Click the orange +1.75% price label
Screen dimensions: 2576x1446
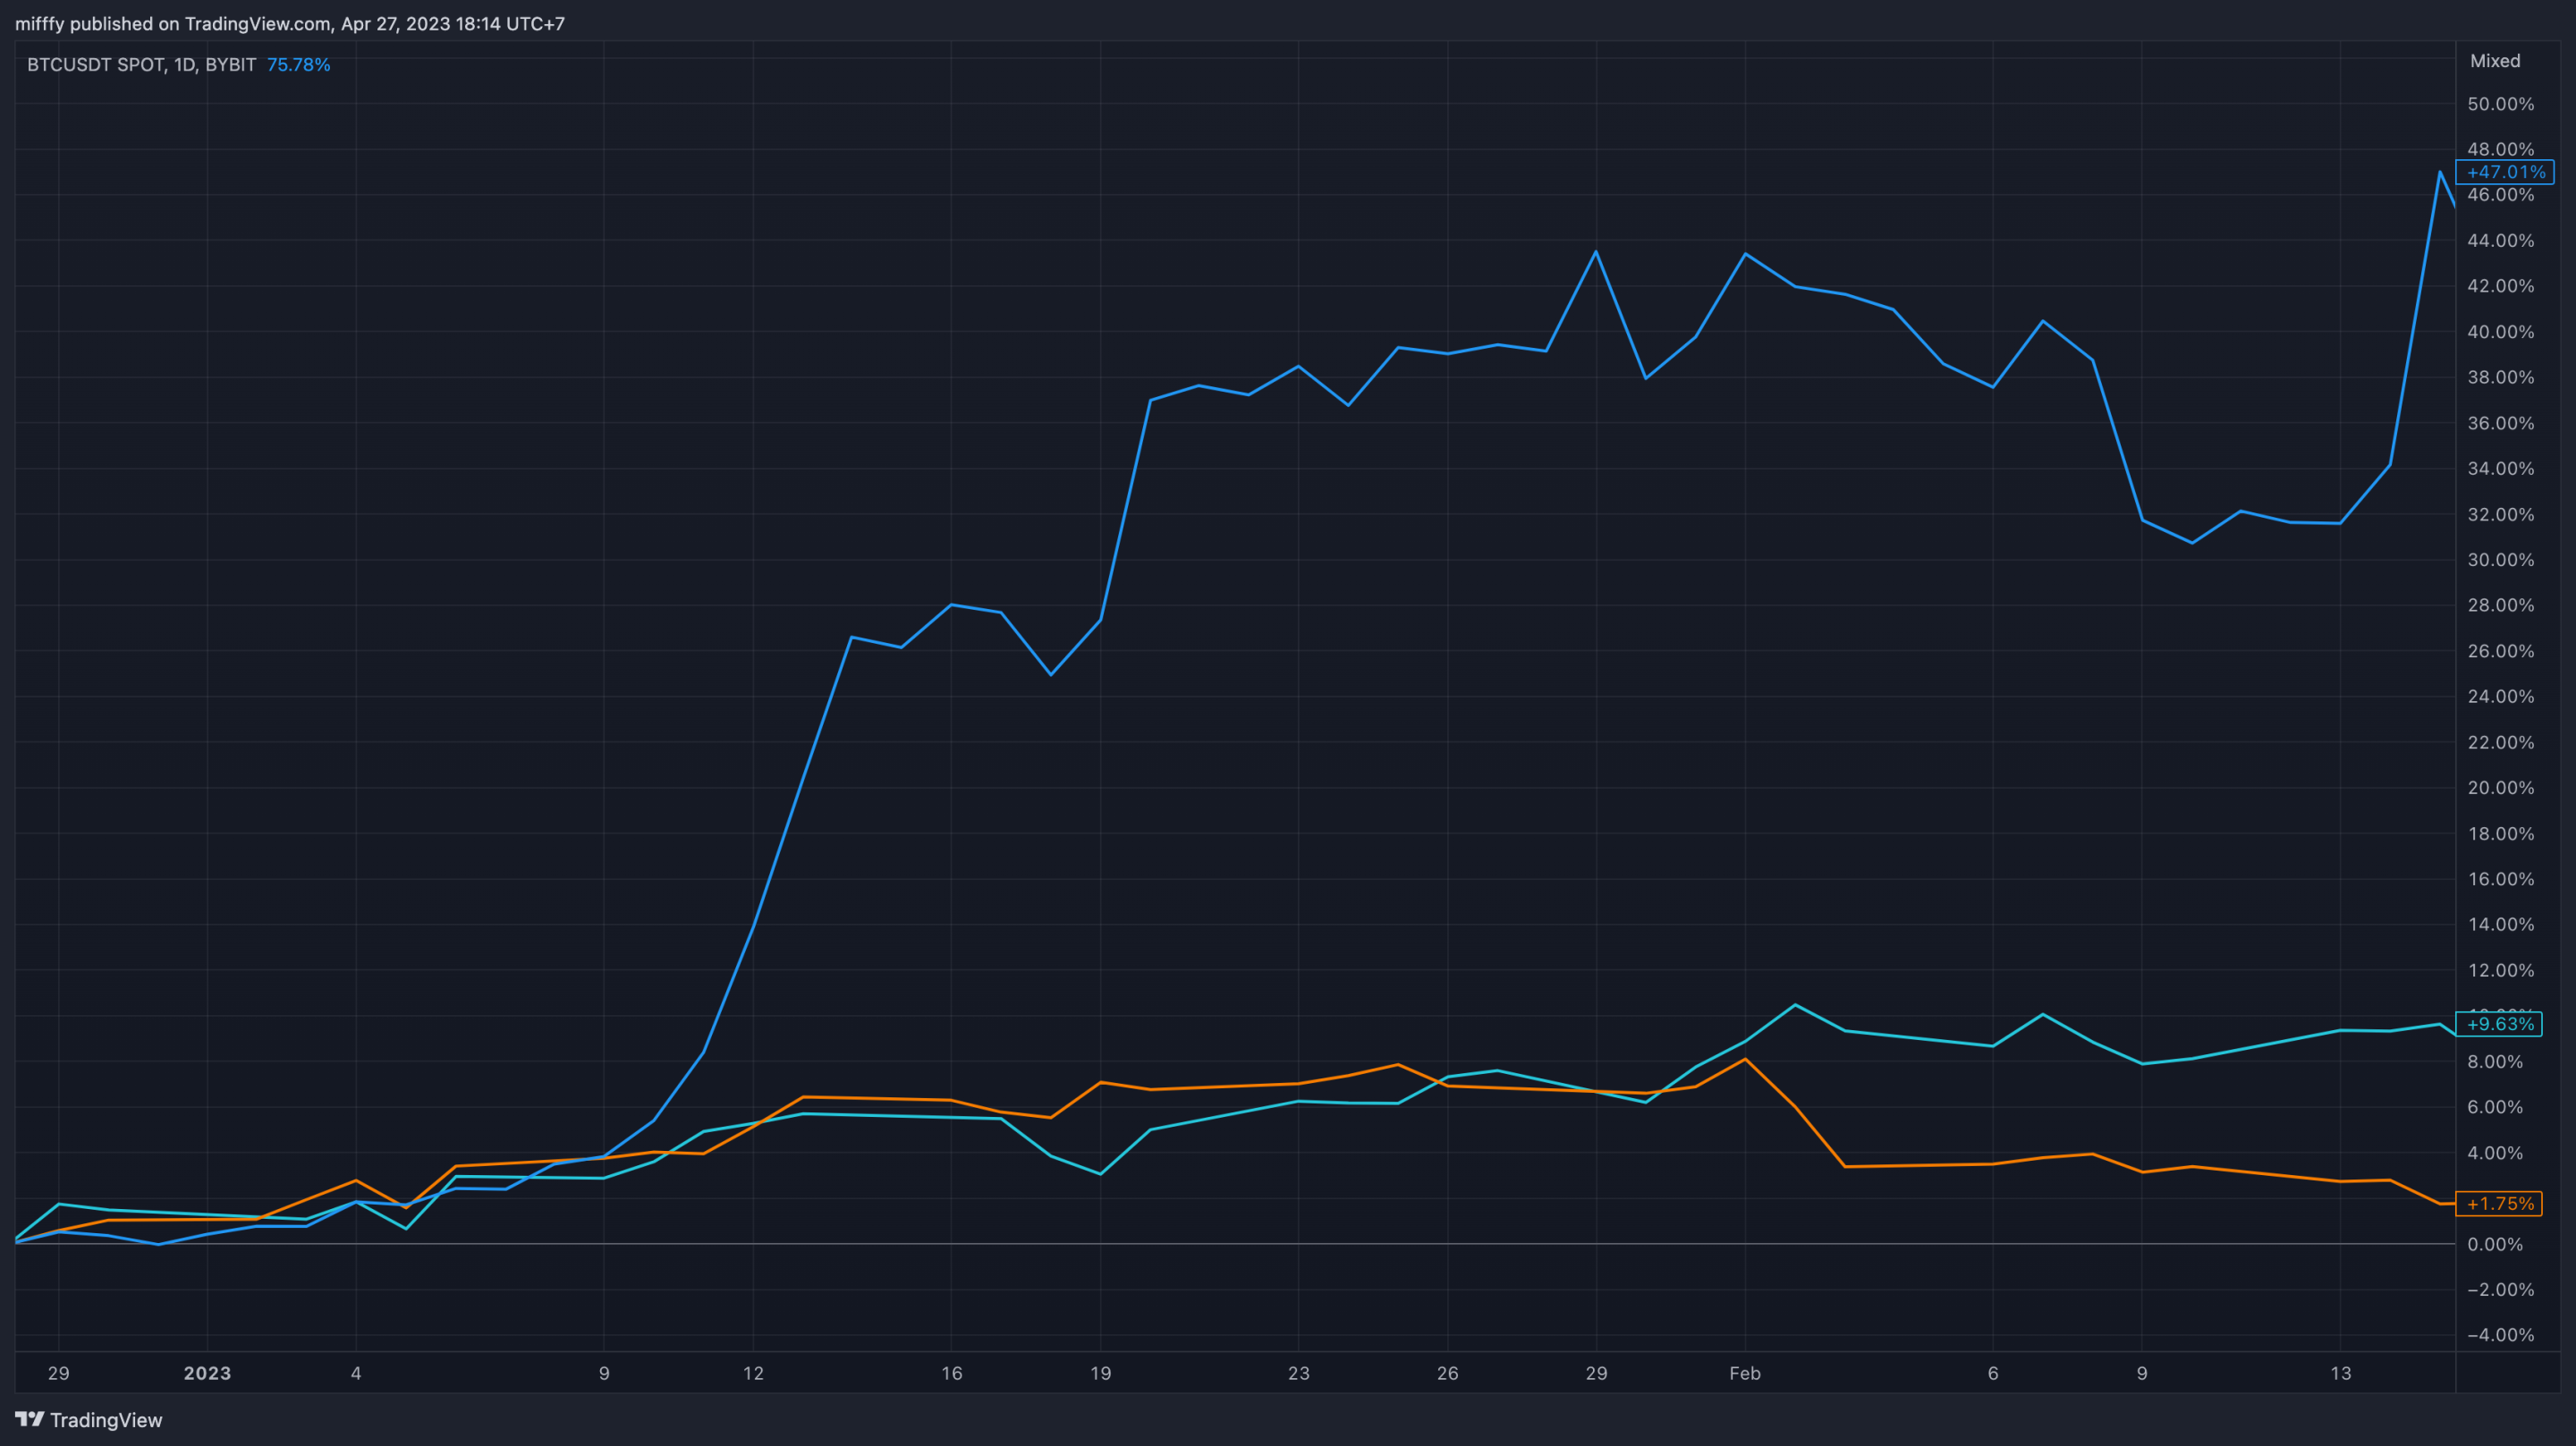(x=2499, y=1204)
